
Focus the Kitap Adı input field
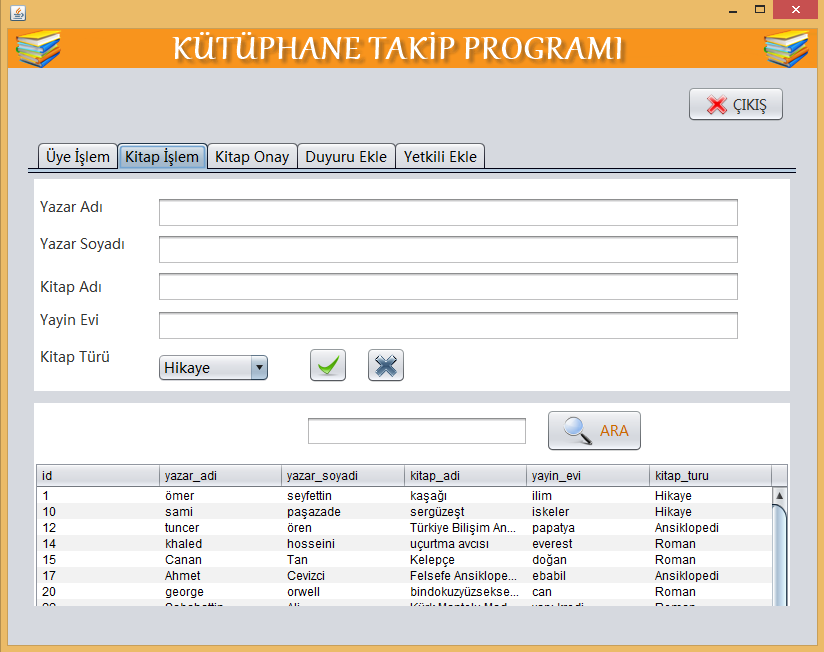pos(447,287)
